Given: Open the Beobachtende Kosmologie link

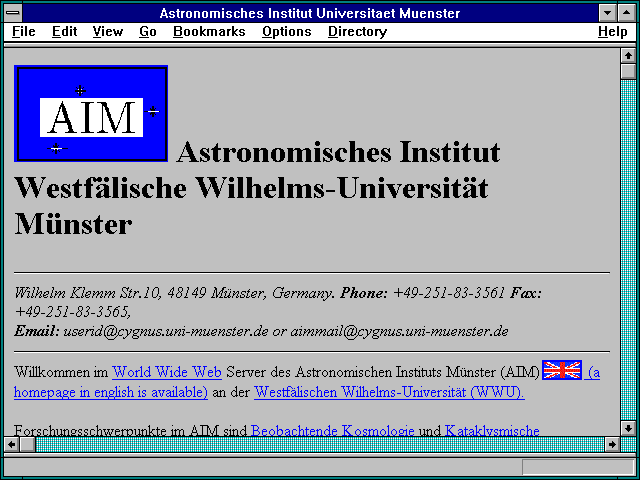Looking at the screenshot, I should [333, 430].
